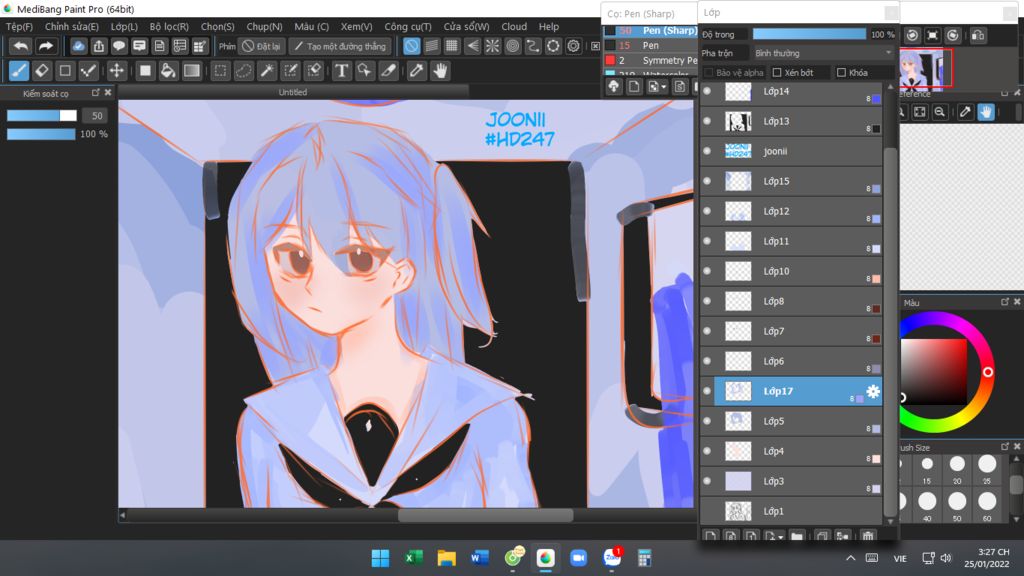Pick the Eyedropper tool in main toolbar
Image resolution: width=1024 pixels, height=576 pixels.
(x=416, y=71)
